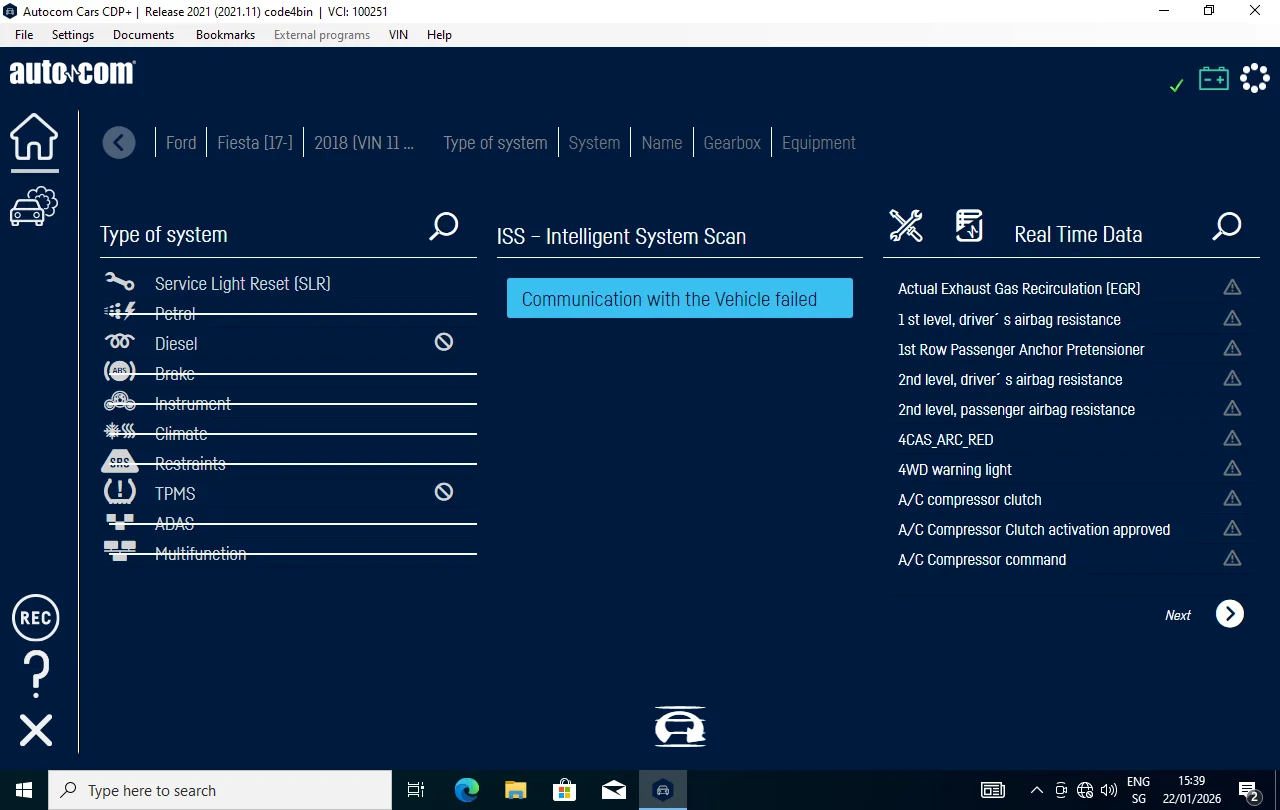Open the Help menu in menu bar
Viewport: 1280px width, 810px height.
[x=439, y=35]
